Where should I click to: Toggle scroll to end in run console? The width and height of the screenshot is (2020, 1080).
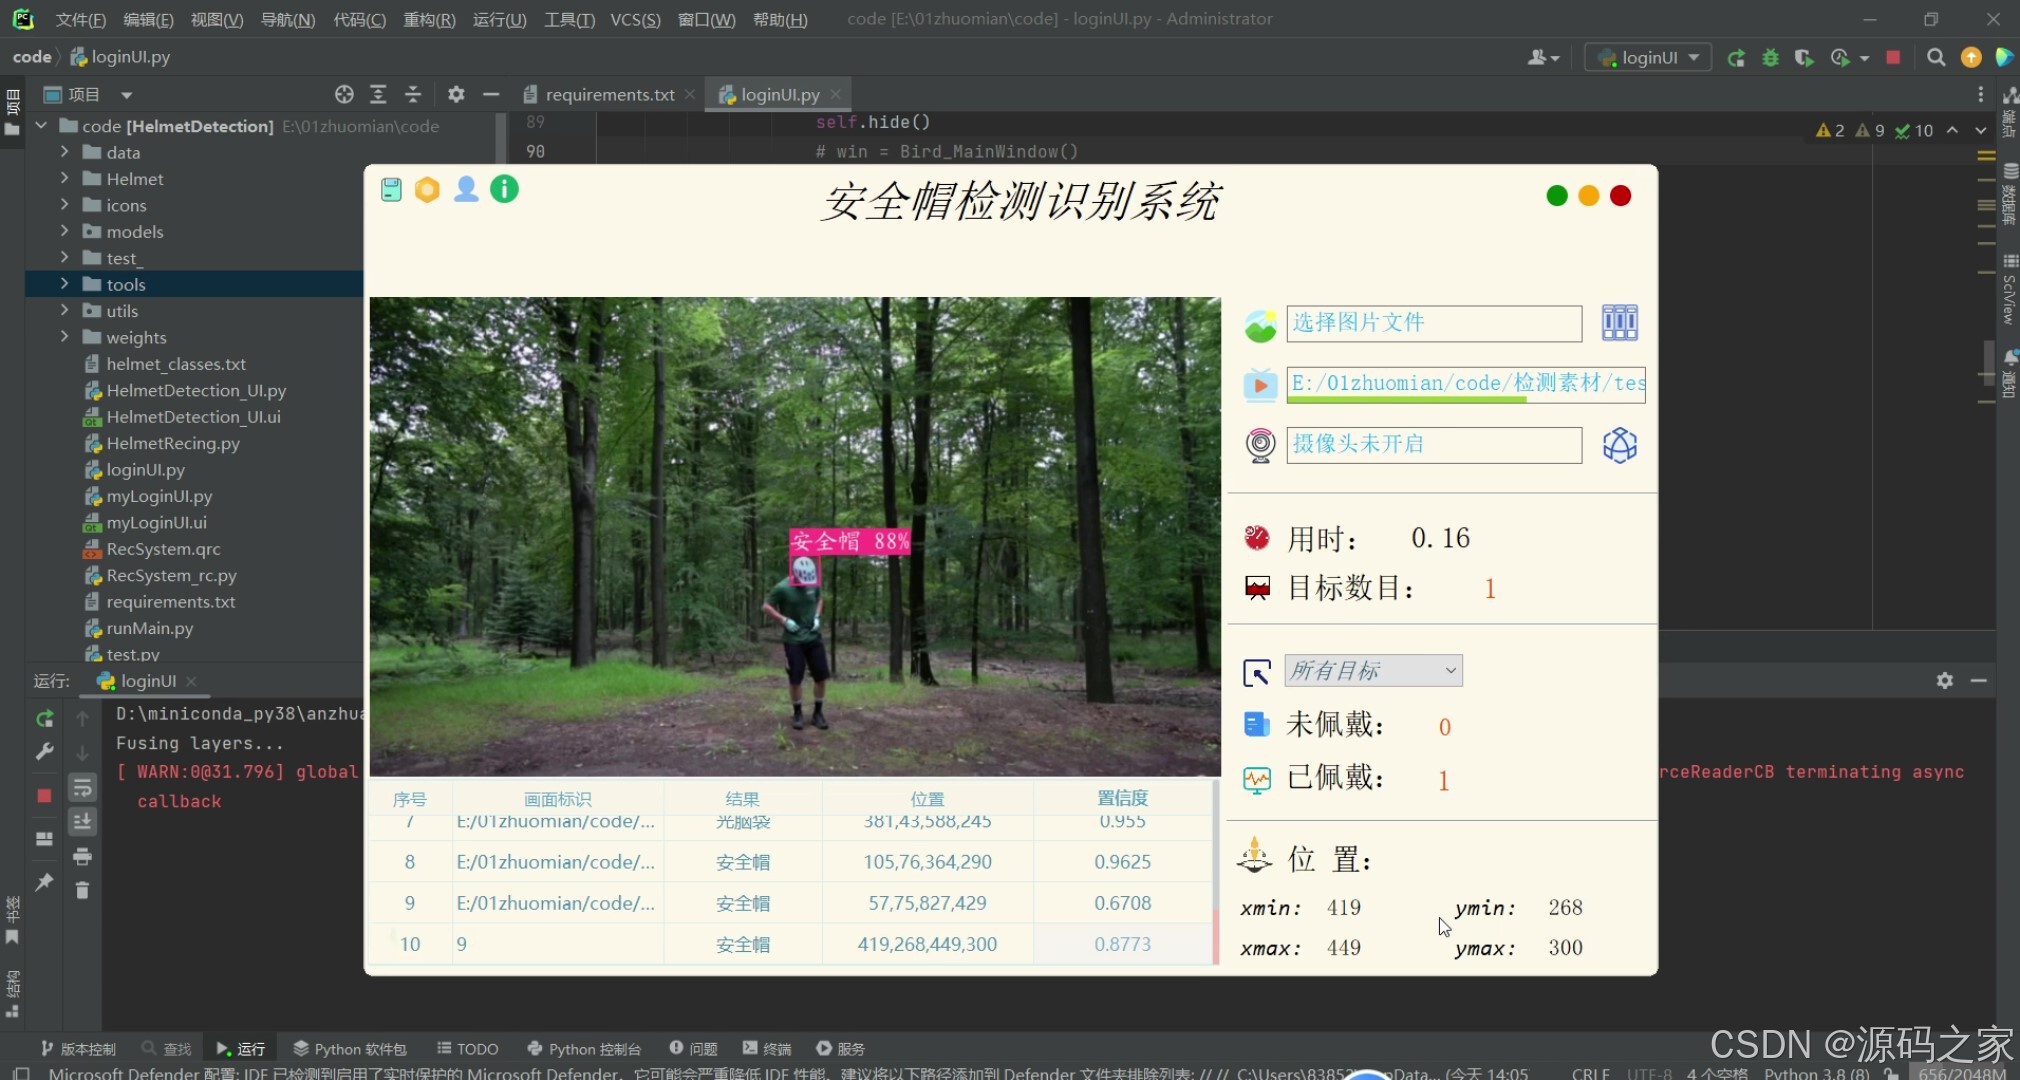[x=82, y=822]
